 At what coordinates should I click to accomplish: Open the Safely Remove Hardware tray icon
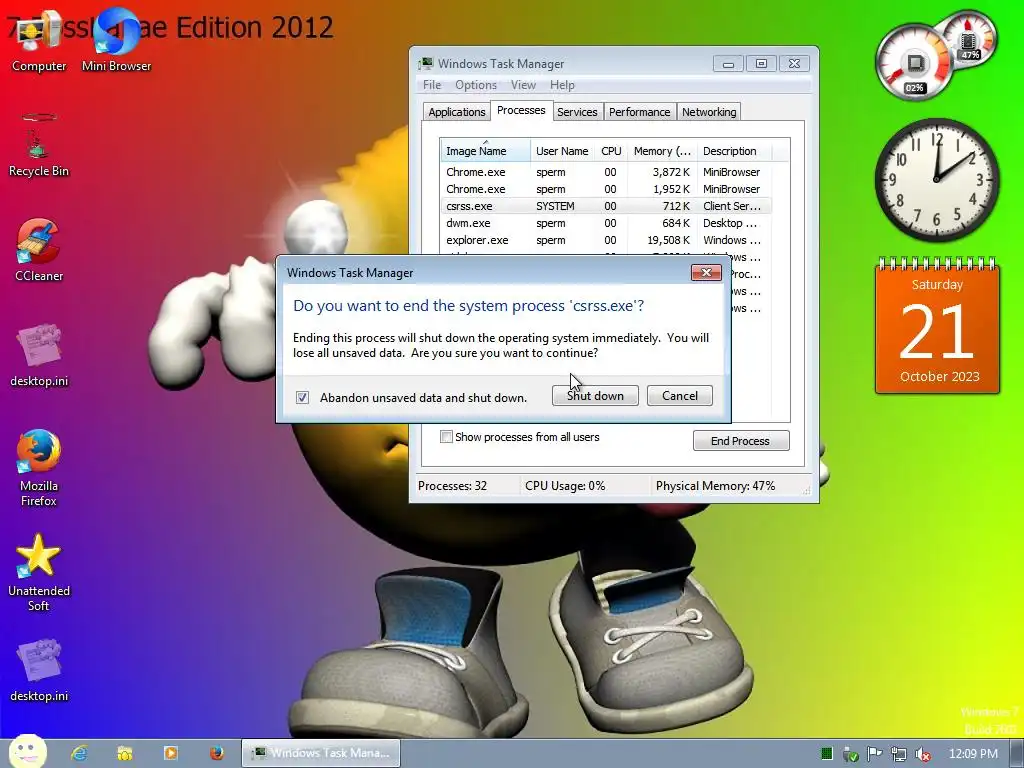point(850,754)
